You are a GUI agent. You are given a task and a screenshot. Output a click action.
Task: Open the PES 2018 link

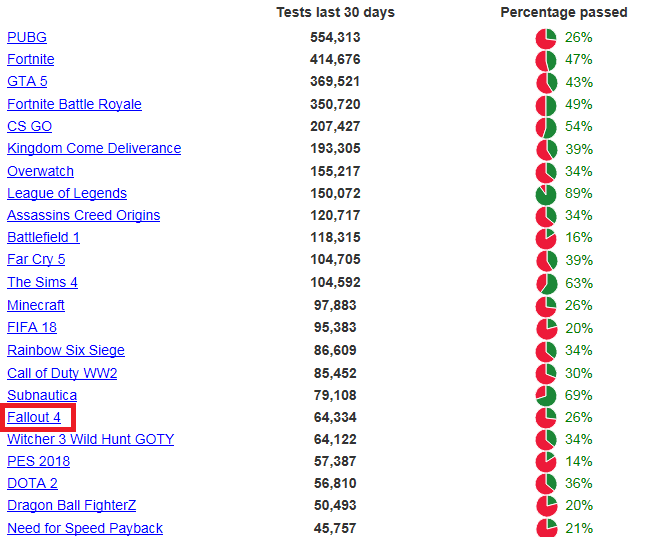tap(39, 461)
